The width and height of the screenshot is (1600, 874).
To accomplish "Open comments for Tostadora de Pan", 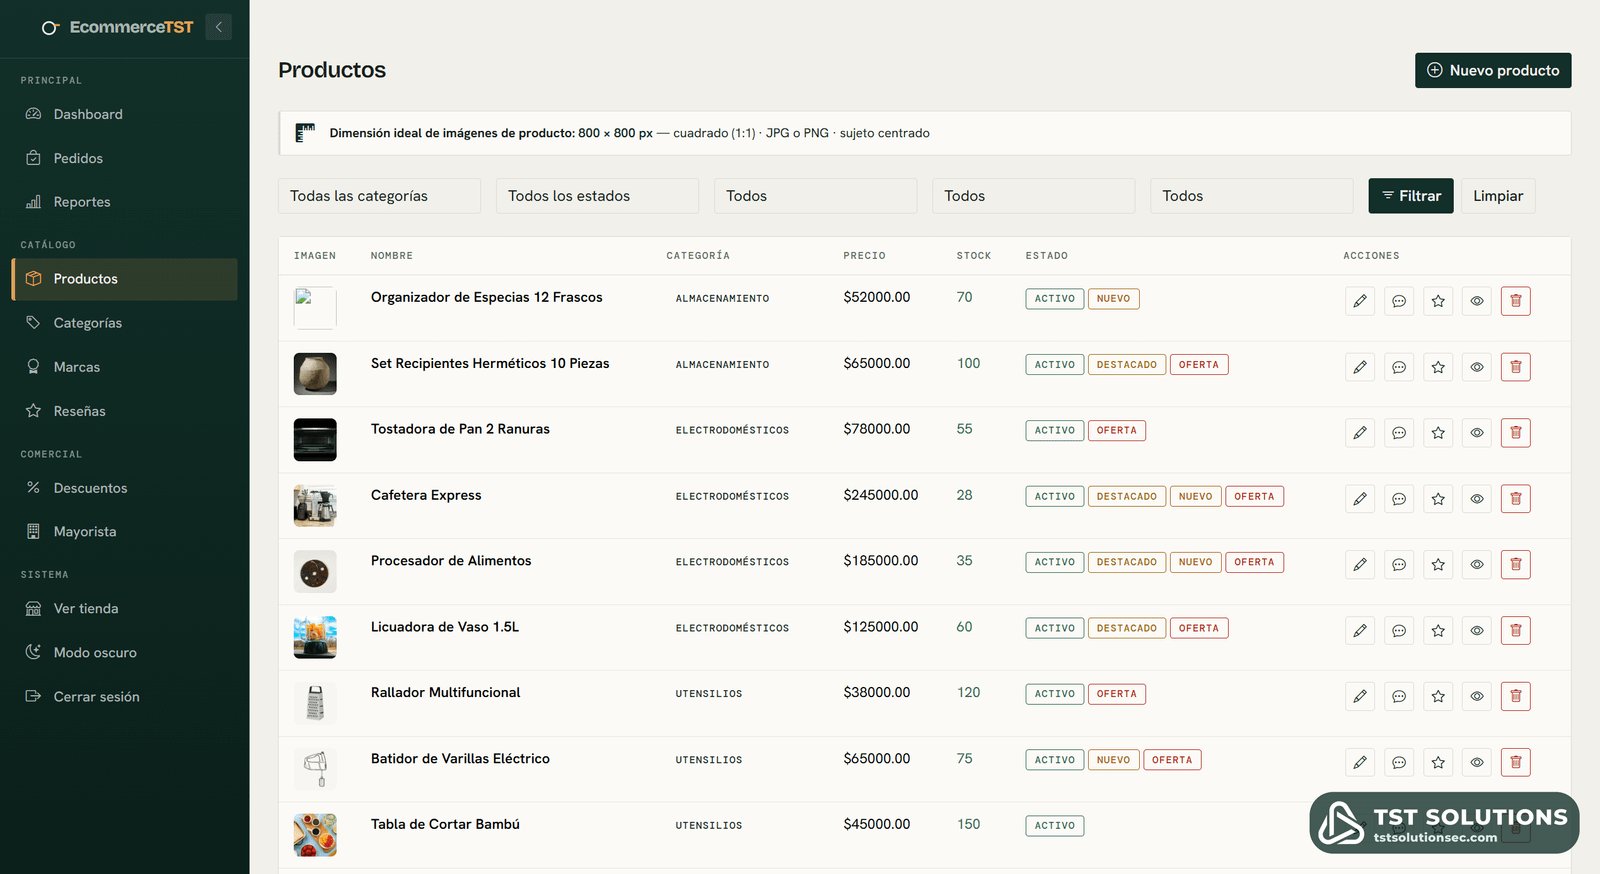I will click(1399, 433).
